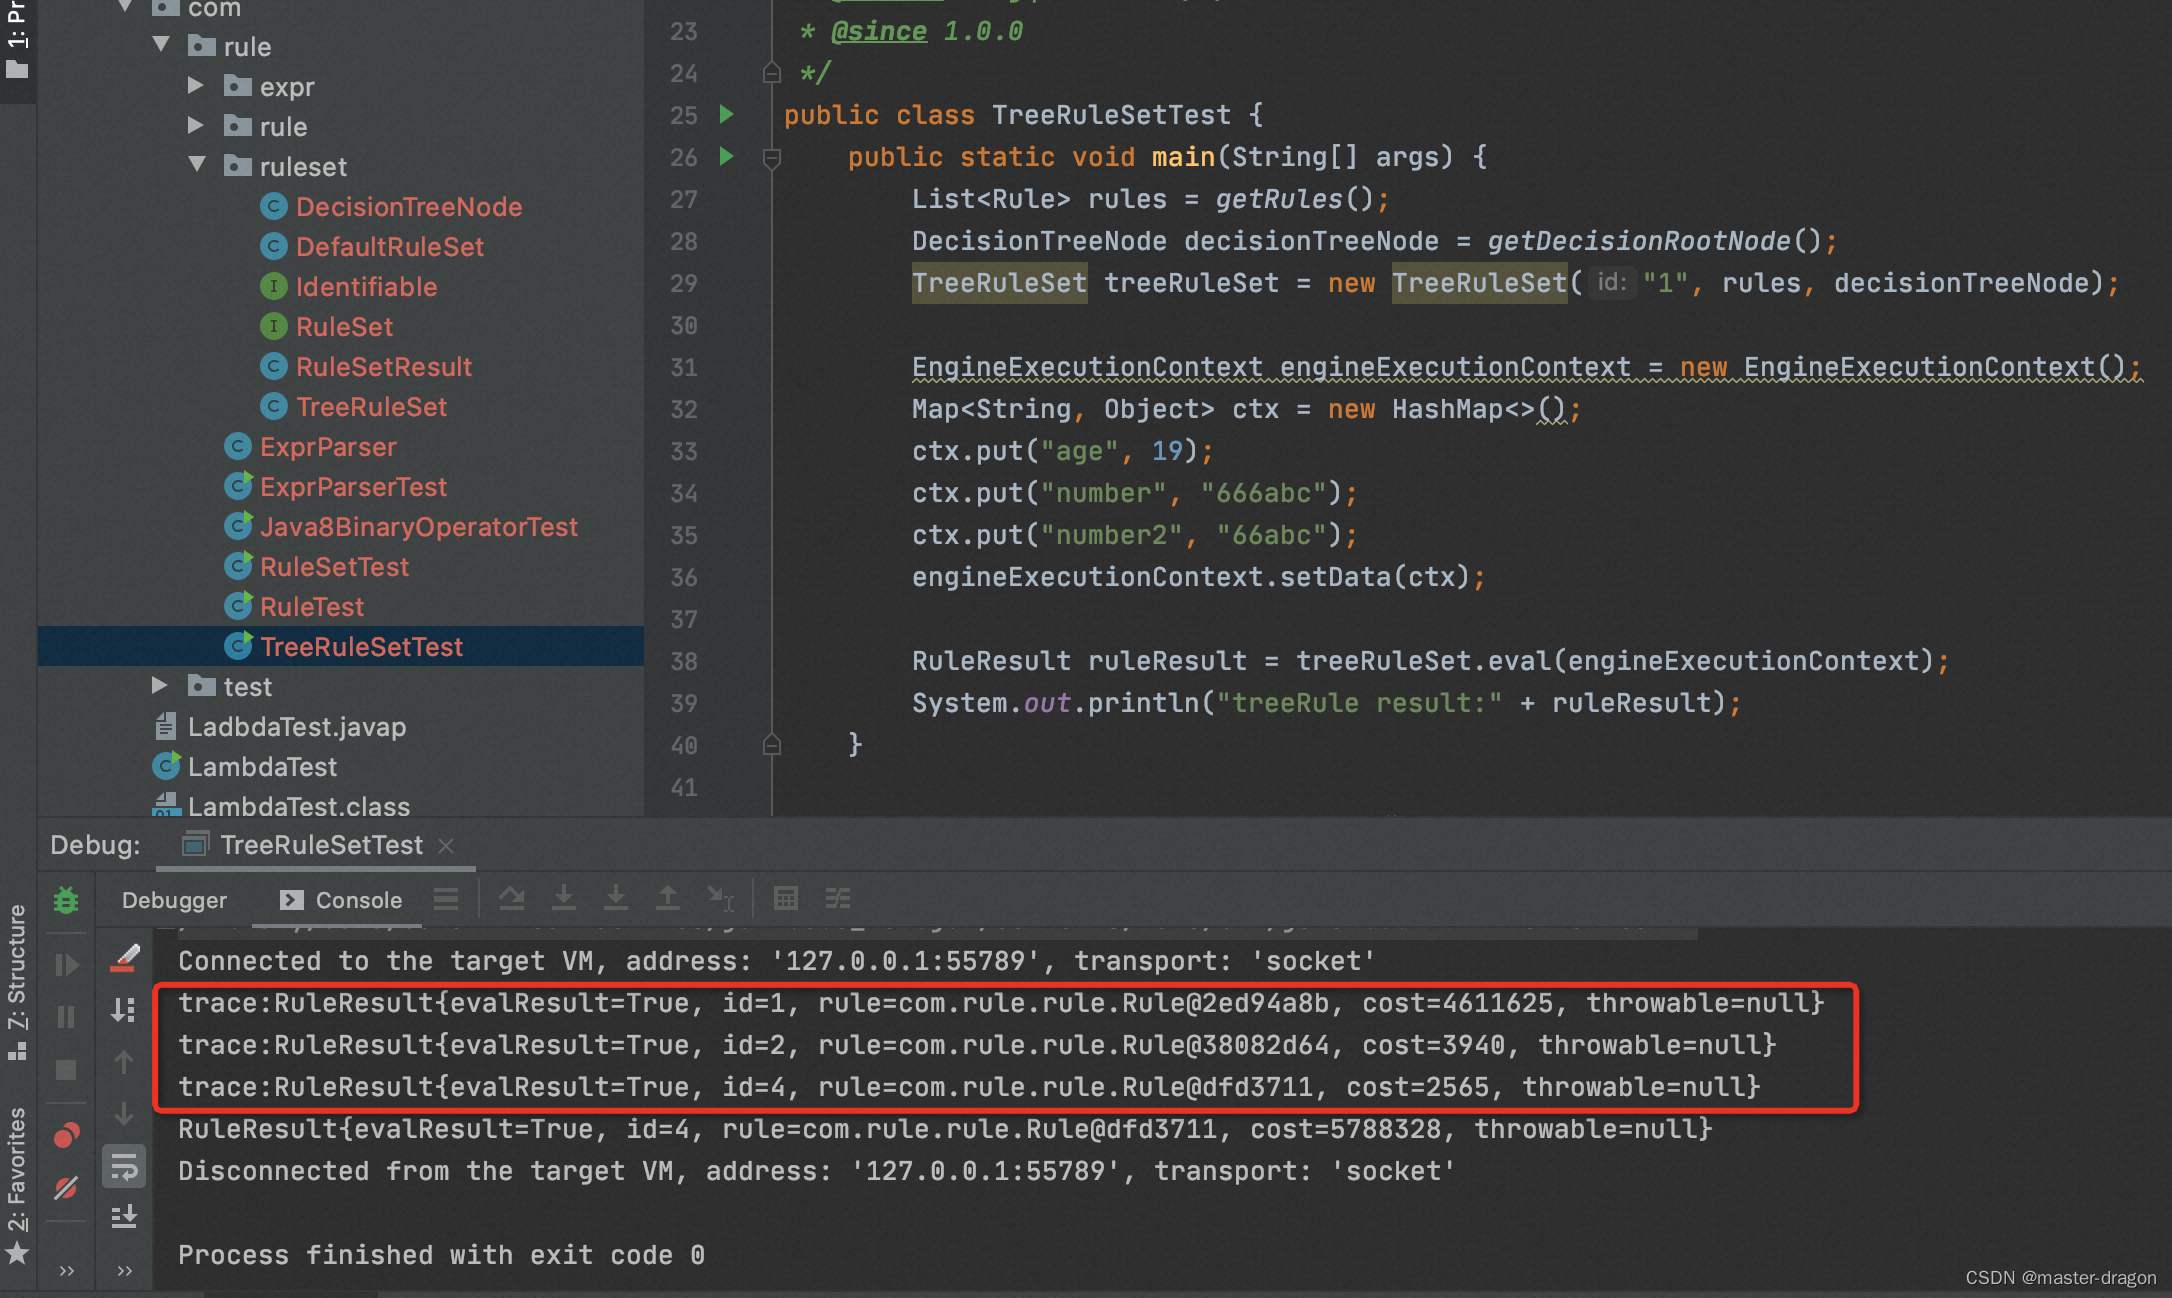The image size is (2172, 1298).
Task: Open RuleSetResult class
Action: [383, 367]
